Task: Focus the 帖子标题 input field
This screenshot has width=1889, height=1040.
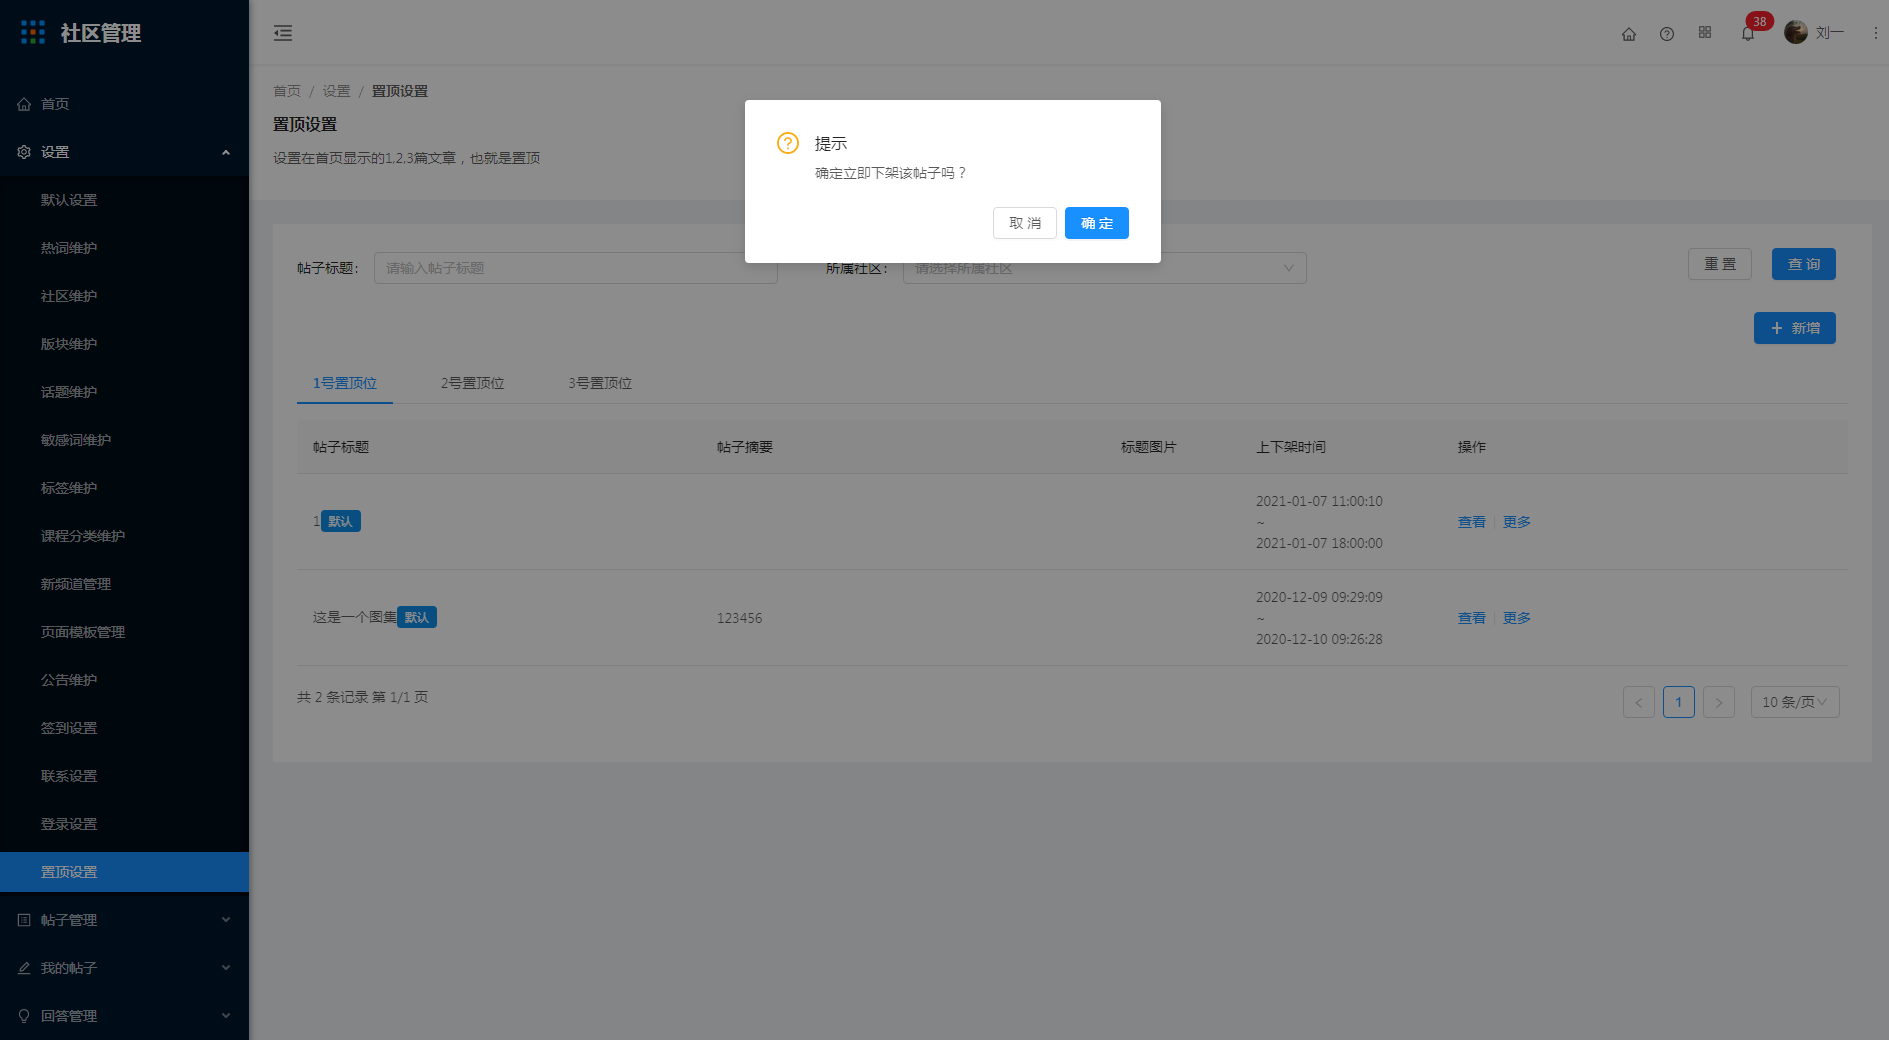Action: pyautogui.click(x=576, y=268)
